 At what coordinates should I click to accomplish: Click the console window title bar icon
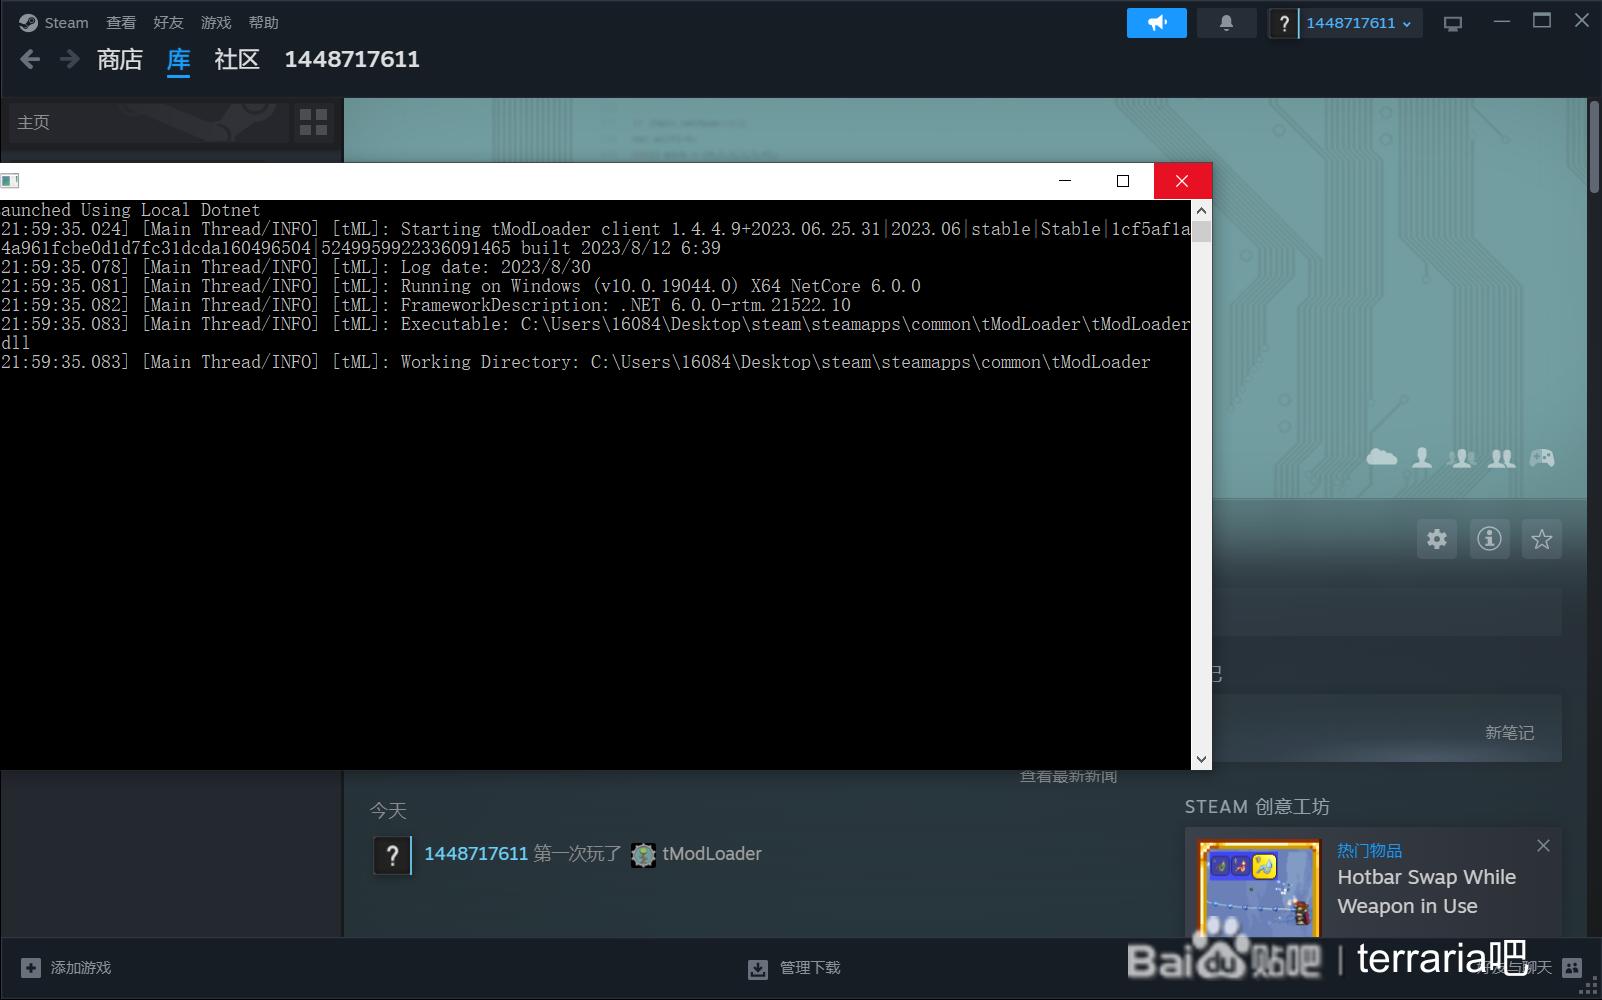(x=10, y=181)
